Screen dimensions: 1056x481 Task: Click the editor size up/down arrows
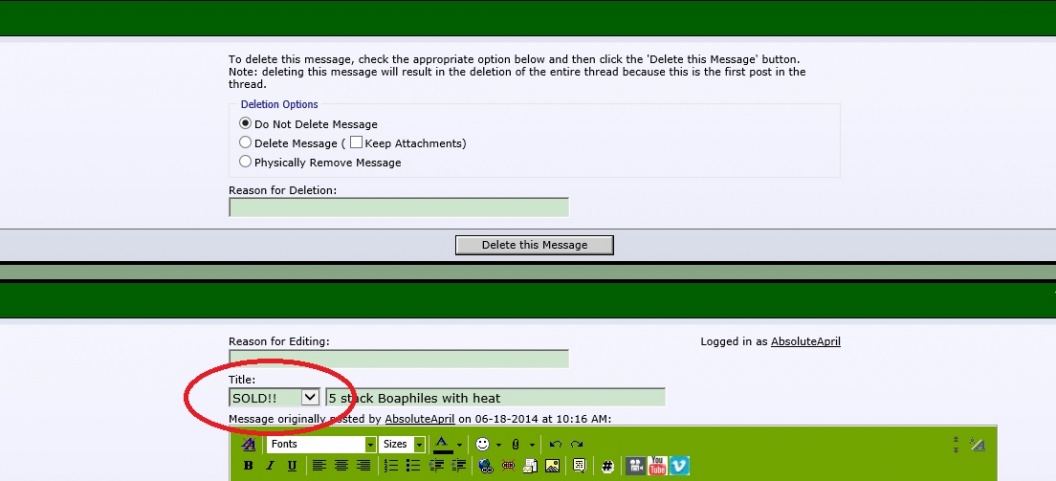[956, 444]
